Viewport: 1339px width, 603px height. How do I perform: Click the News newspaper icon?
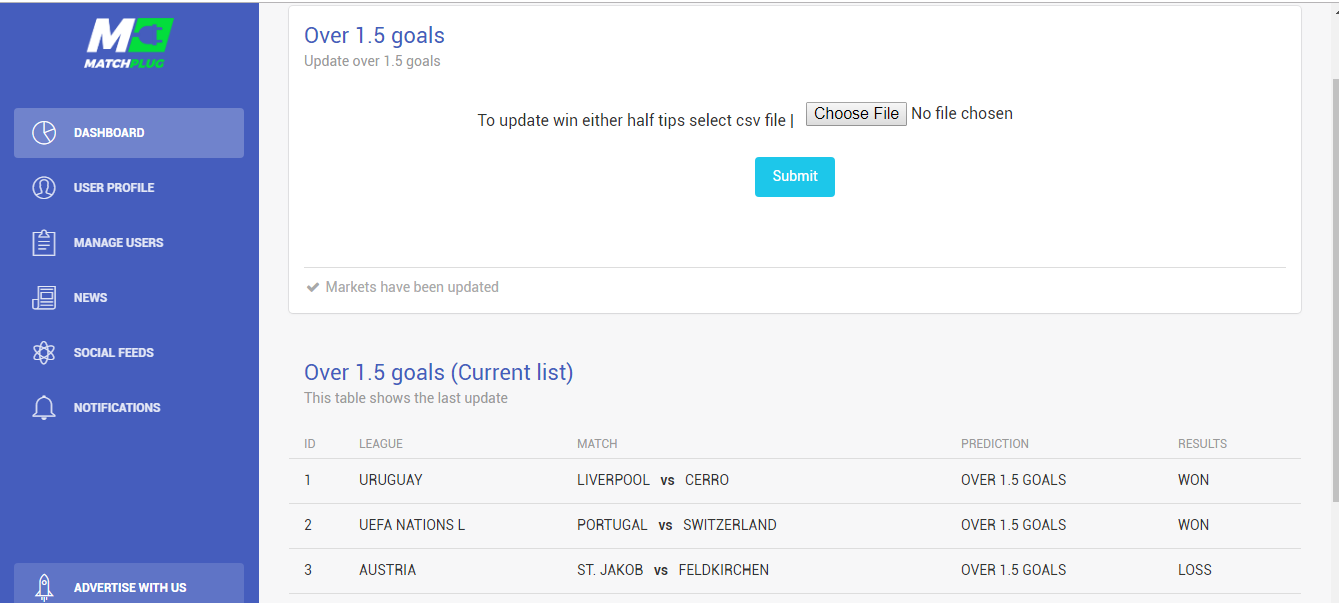click(44, 298)
